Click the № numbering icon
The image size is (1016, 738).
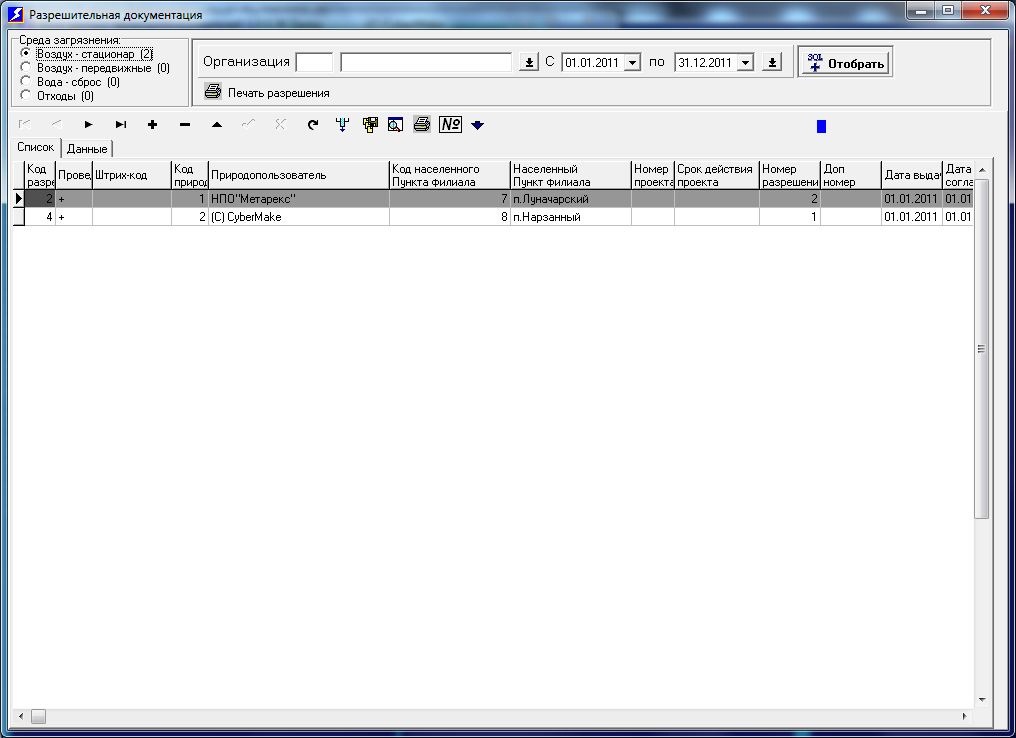tap(450, 124)
